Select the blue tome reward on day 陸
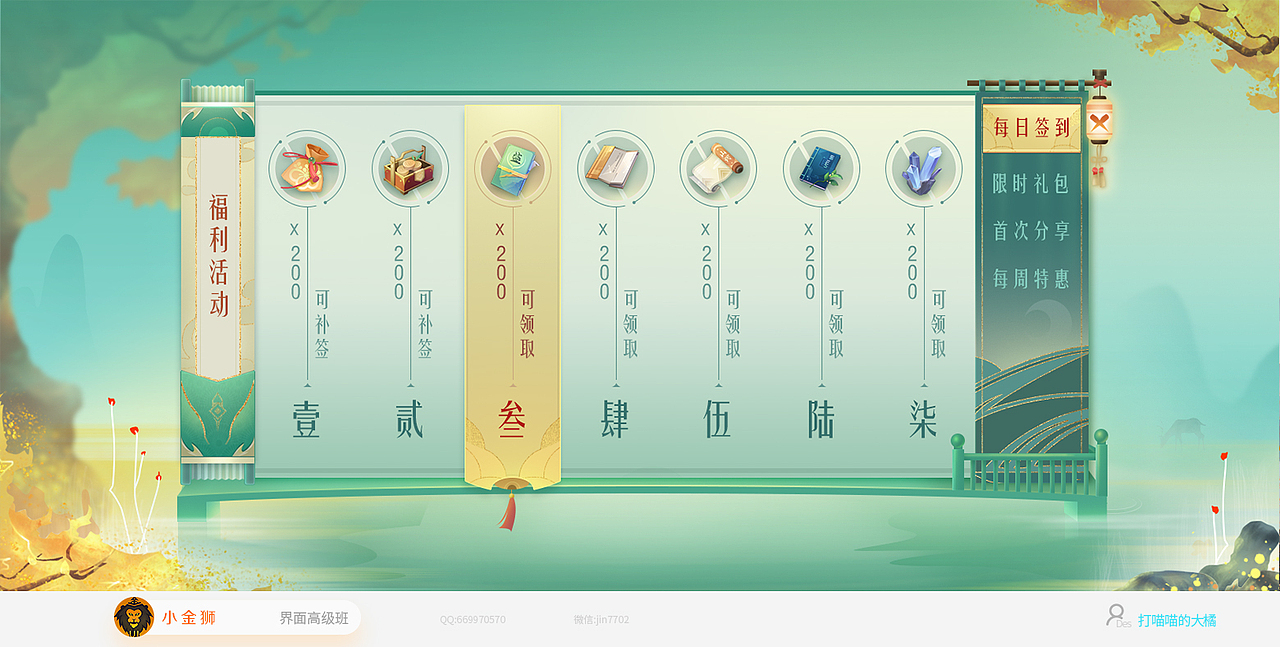1280x647 pixels. (821, 168)
